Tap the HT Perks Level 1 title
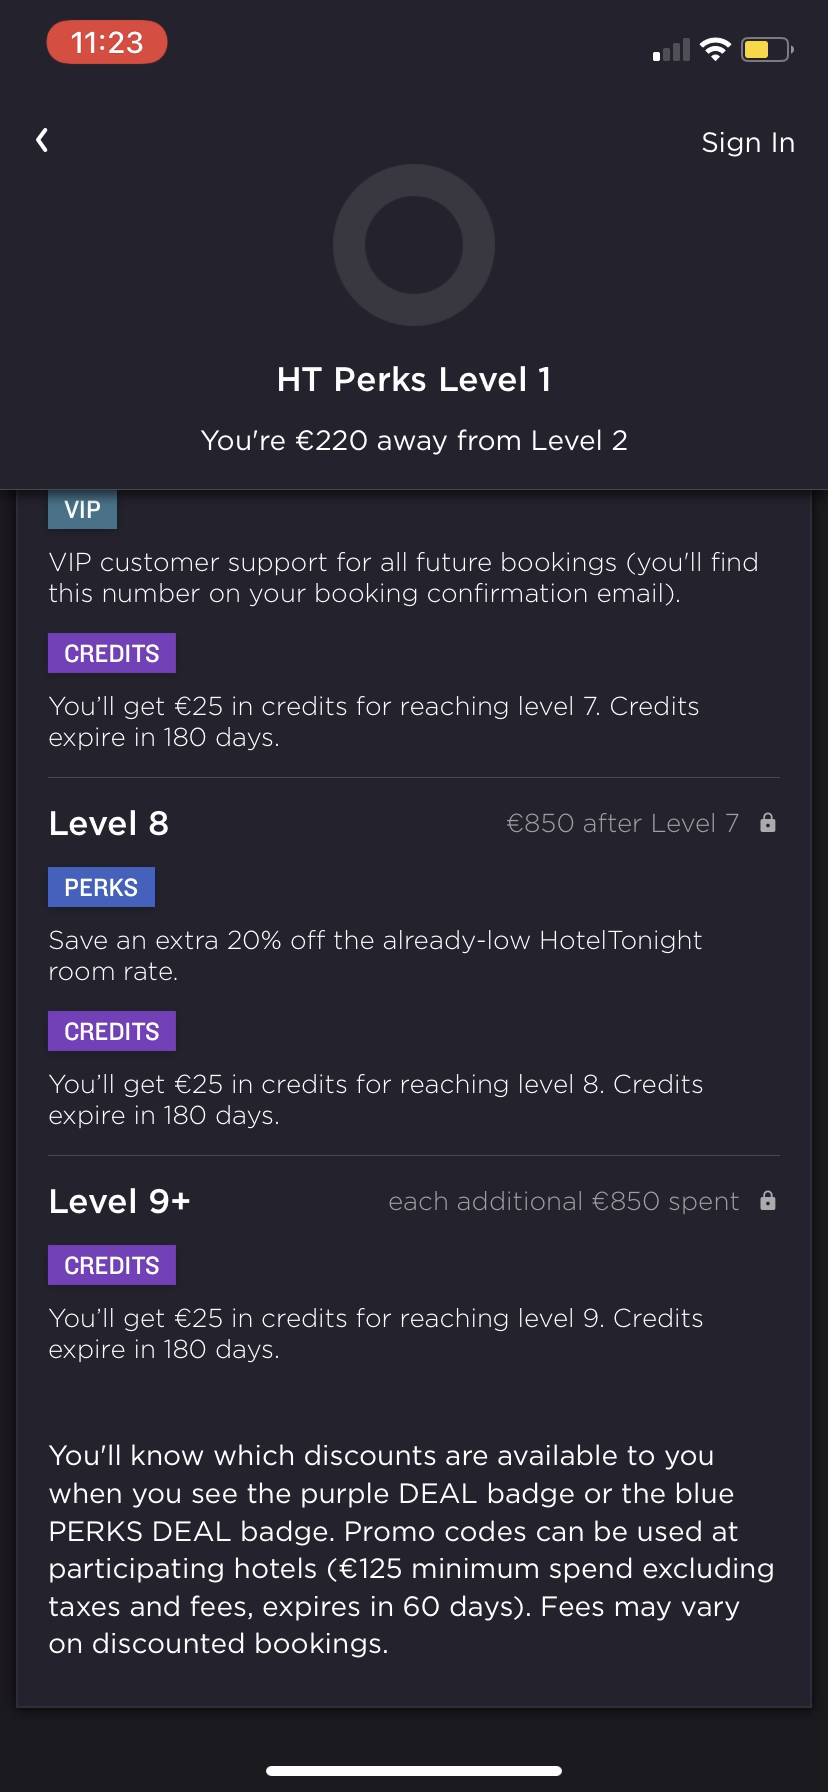The height and width of the screenshot is (1792, 828). [414, 380]
